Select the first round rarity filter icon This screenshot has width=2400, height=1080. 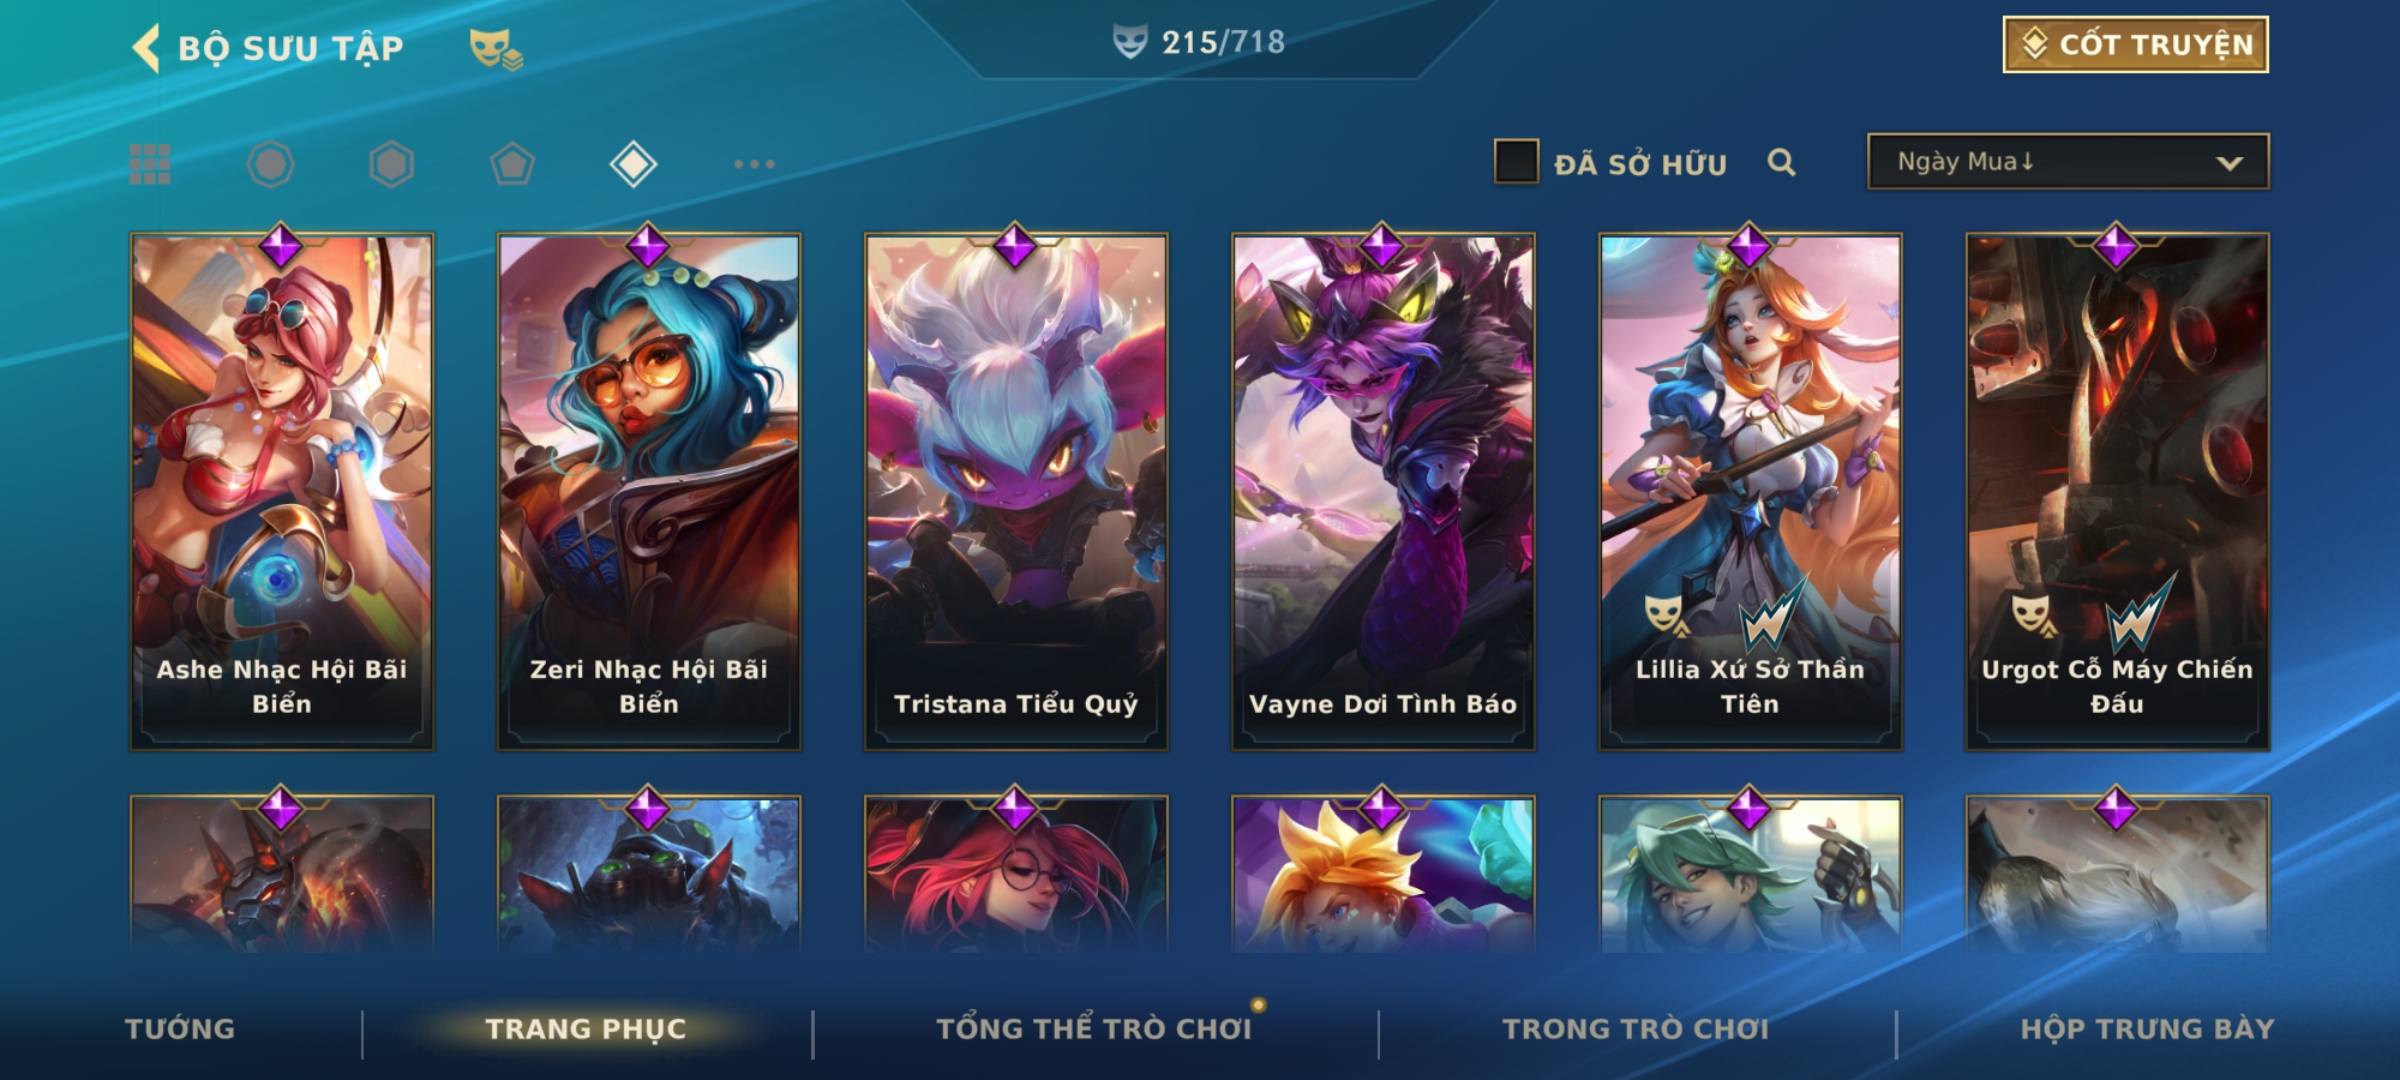point(270,164)
